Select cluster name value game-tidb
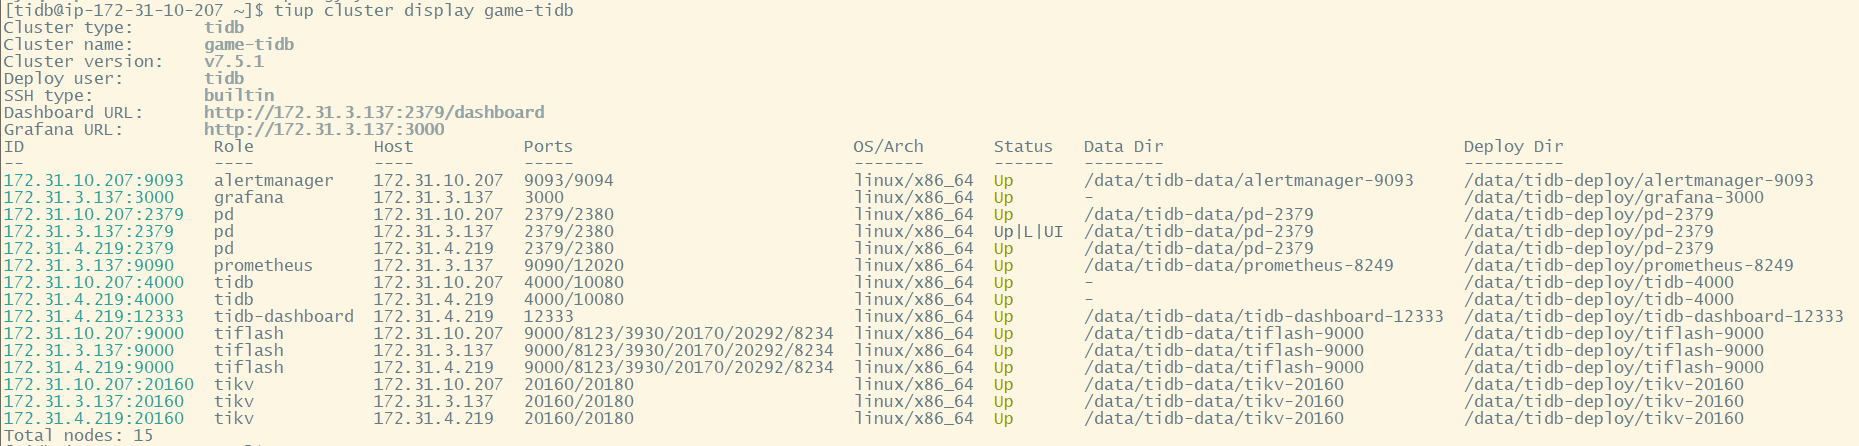This screenshot has height=446, width=1859. [x=249, y=44]
